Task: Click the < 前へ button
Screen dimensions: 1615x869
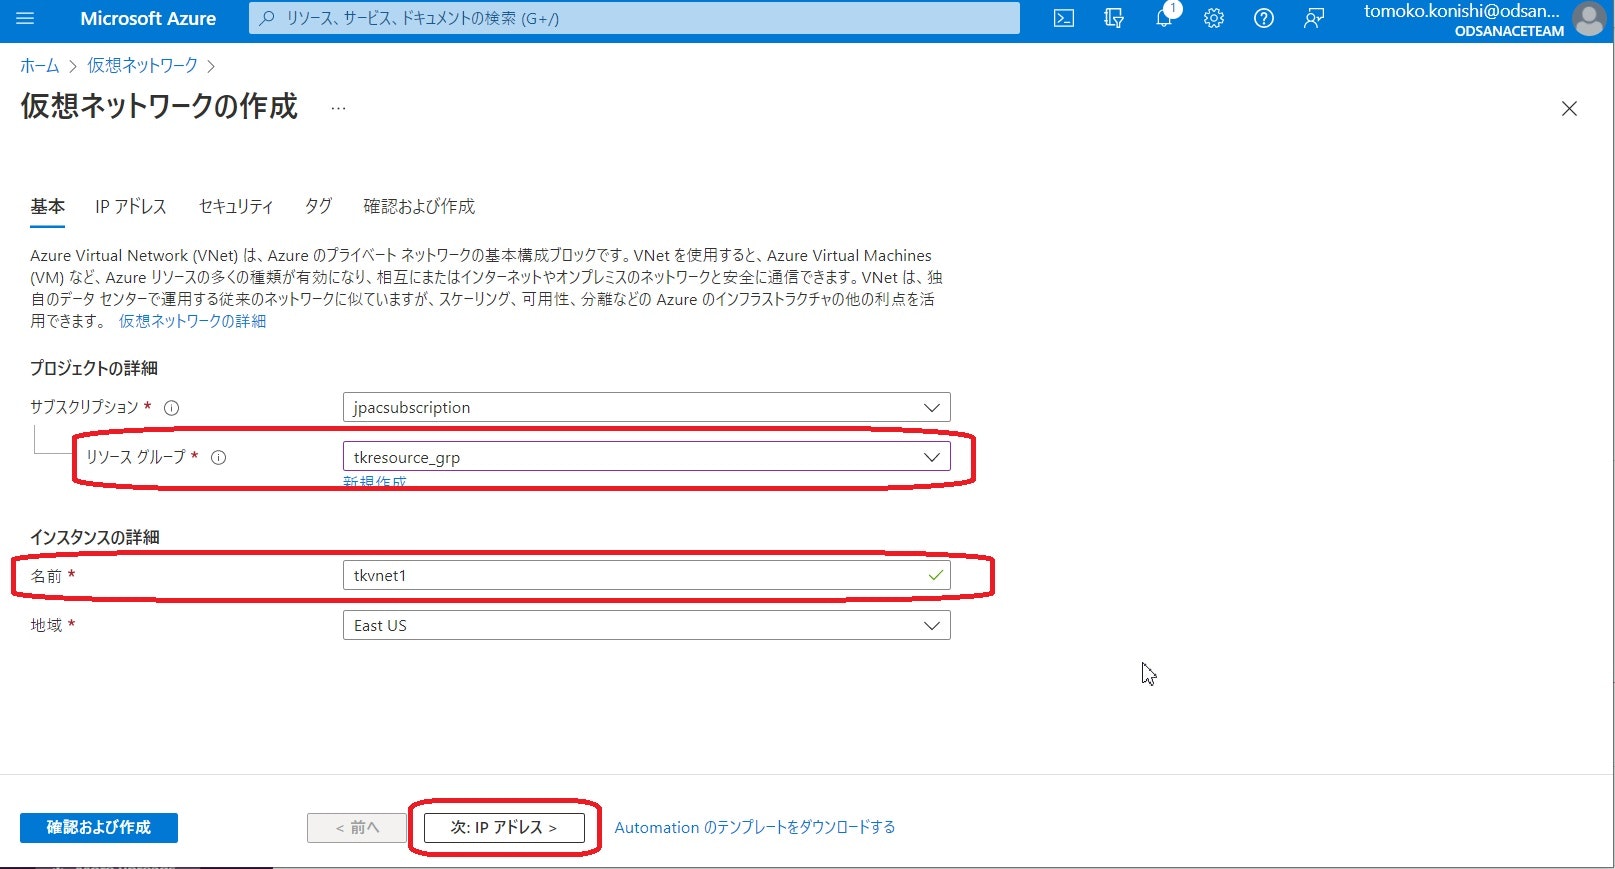Action: [357, 828]
